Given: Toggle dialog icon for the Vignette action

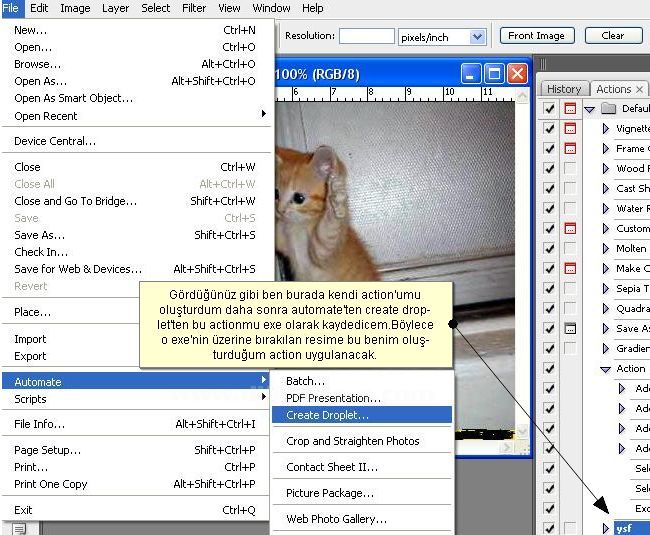Looking at the screenshot, I should [570, 128].
